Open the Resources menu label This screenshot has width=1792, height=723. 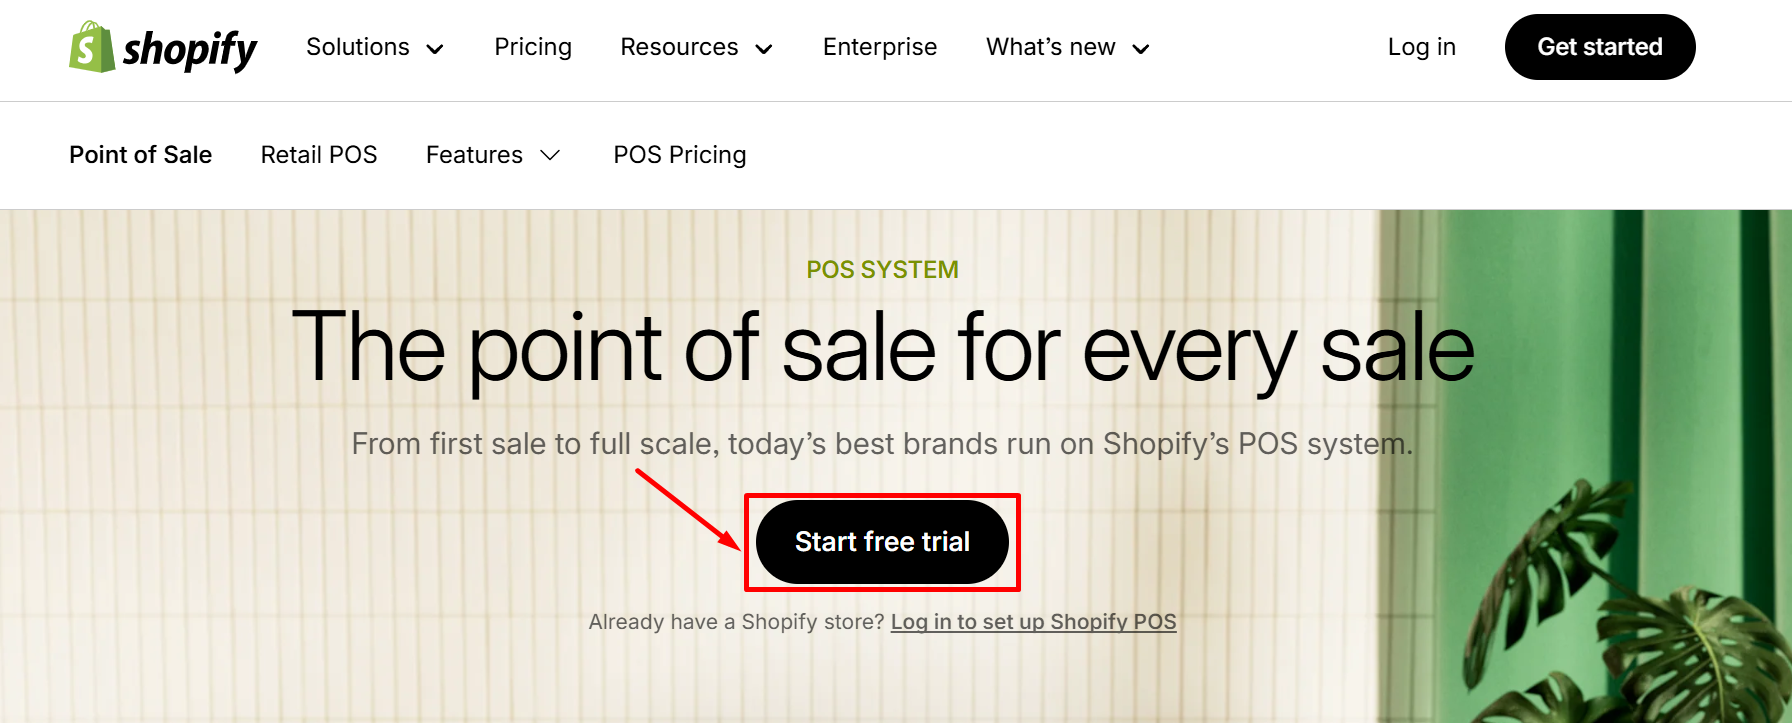coord(679,47)
